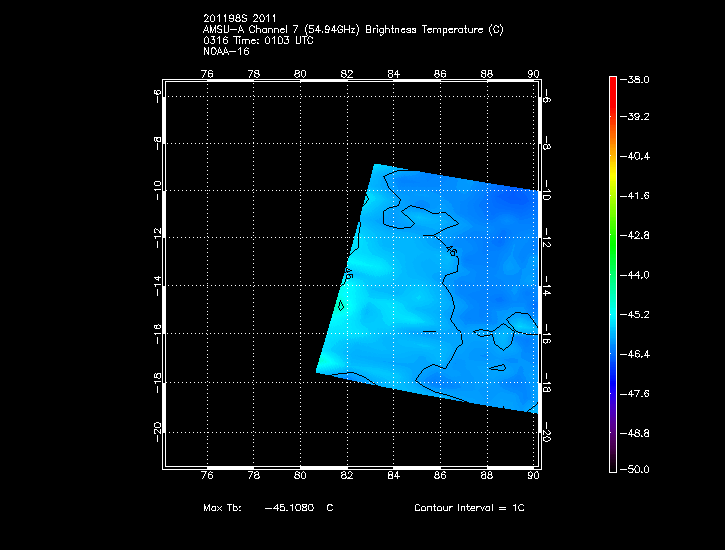
Task: Click the red top end of the colorbar
Action: (612, 82)
